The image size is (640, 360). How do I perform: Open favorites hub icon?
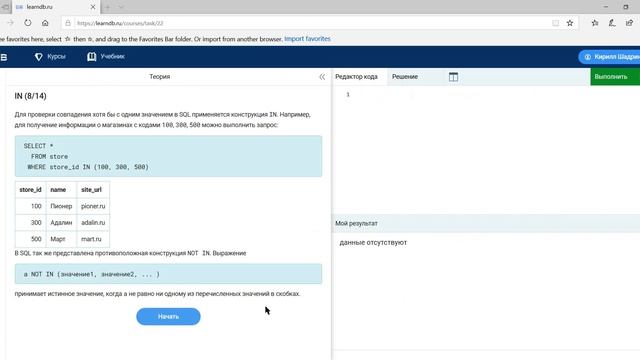[x=595, y=23]
